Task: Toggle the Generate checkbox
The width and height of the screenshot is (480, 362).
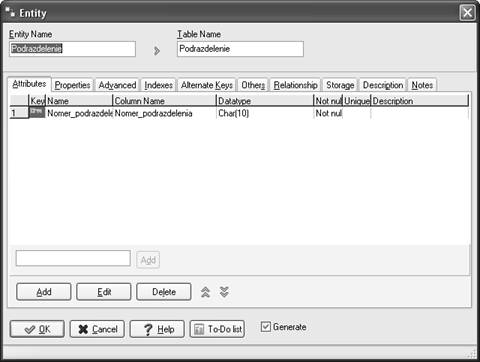Action: [x=266, y=327]
